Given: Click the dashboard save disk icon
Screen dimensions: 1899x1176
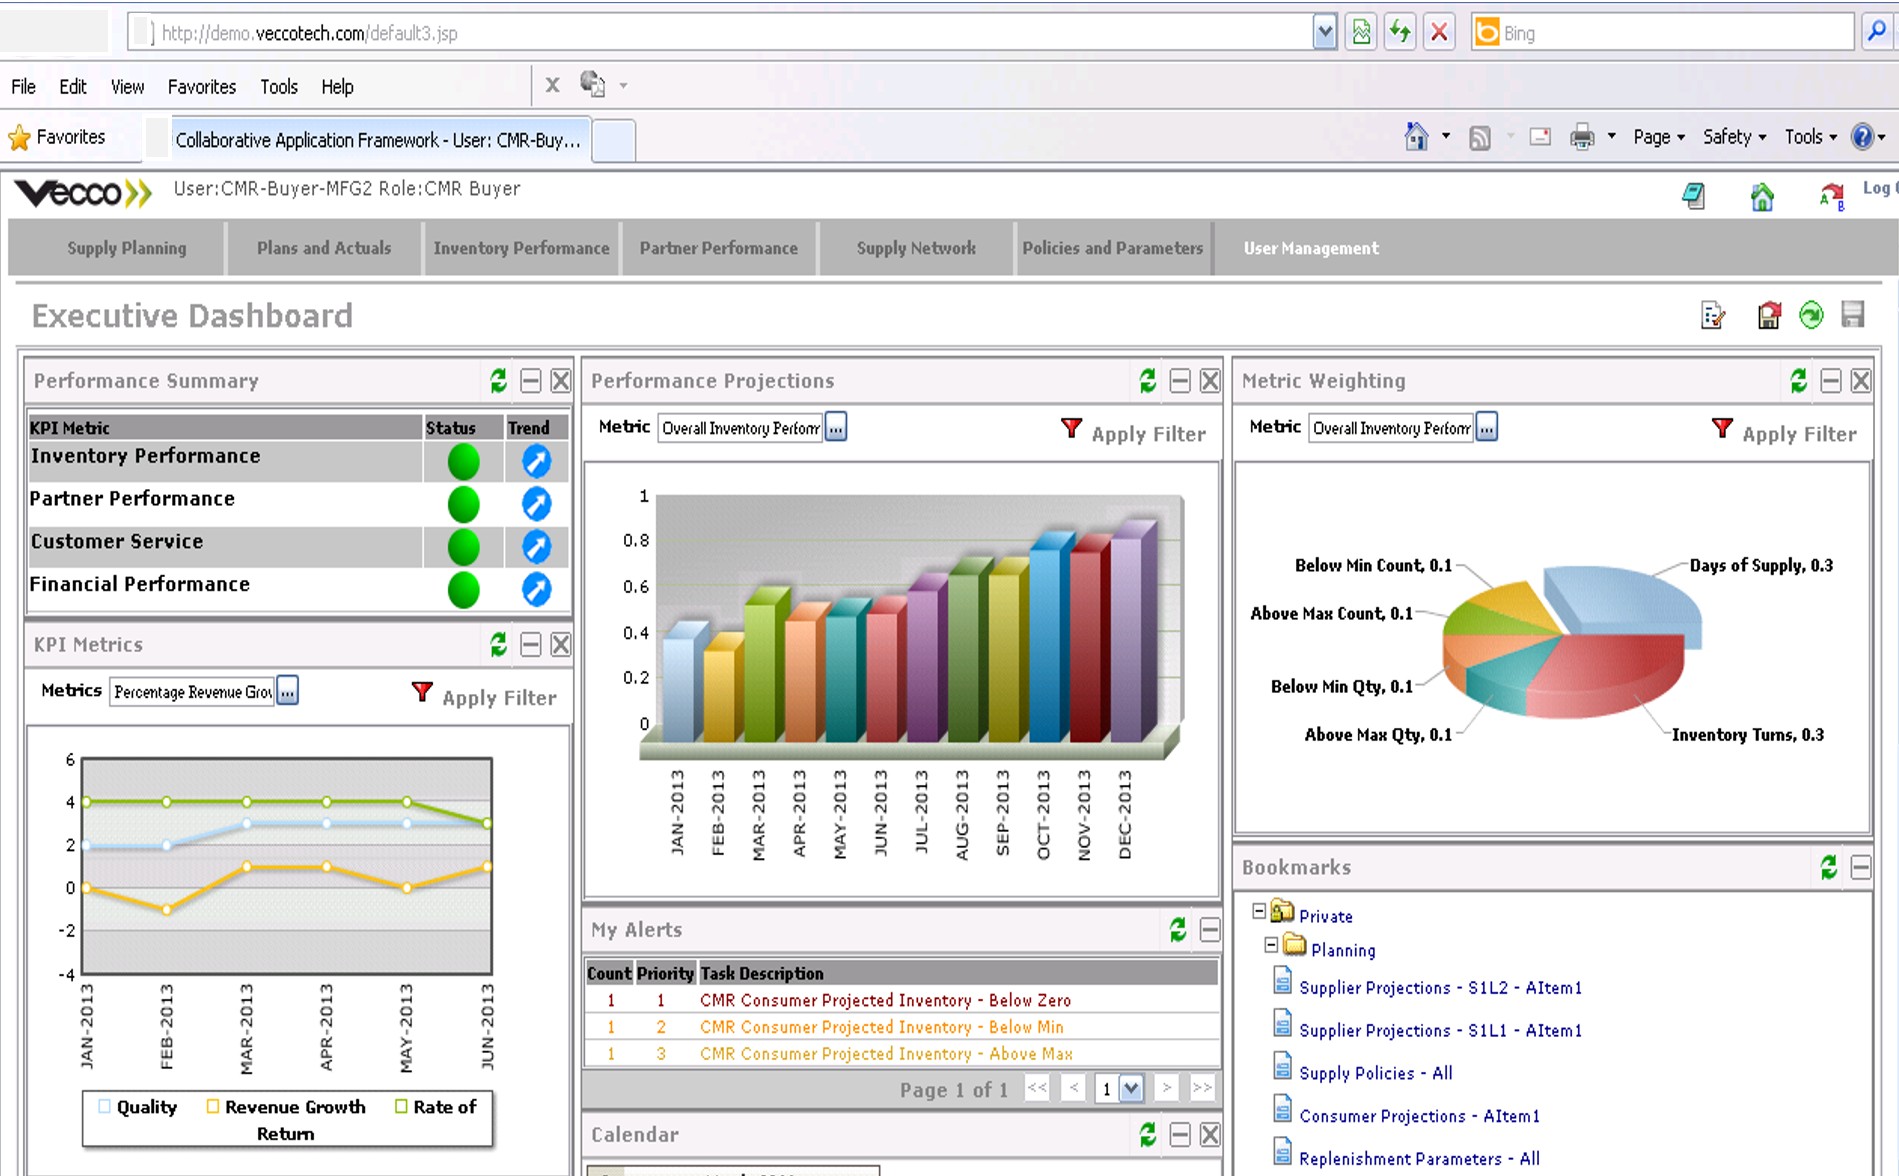Looking at the screenshot, I should pos(1853,315).
